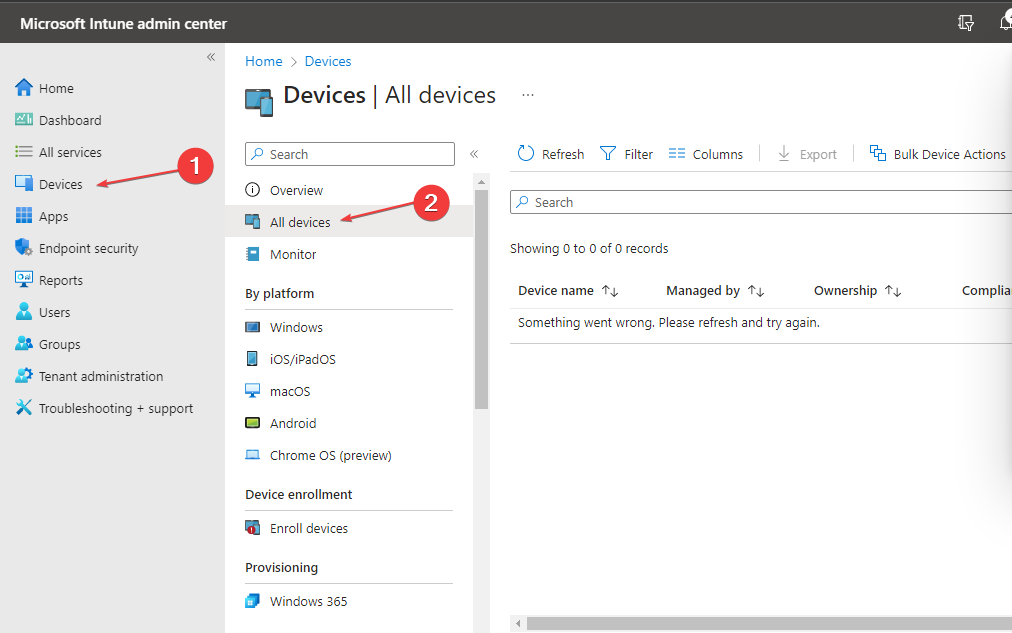Click the "Provisioning" section heading
Image resolution: width=1012 pixels, height=633 pixels.
point(281,567)
